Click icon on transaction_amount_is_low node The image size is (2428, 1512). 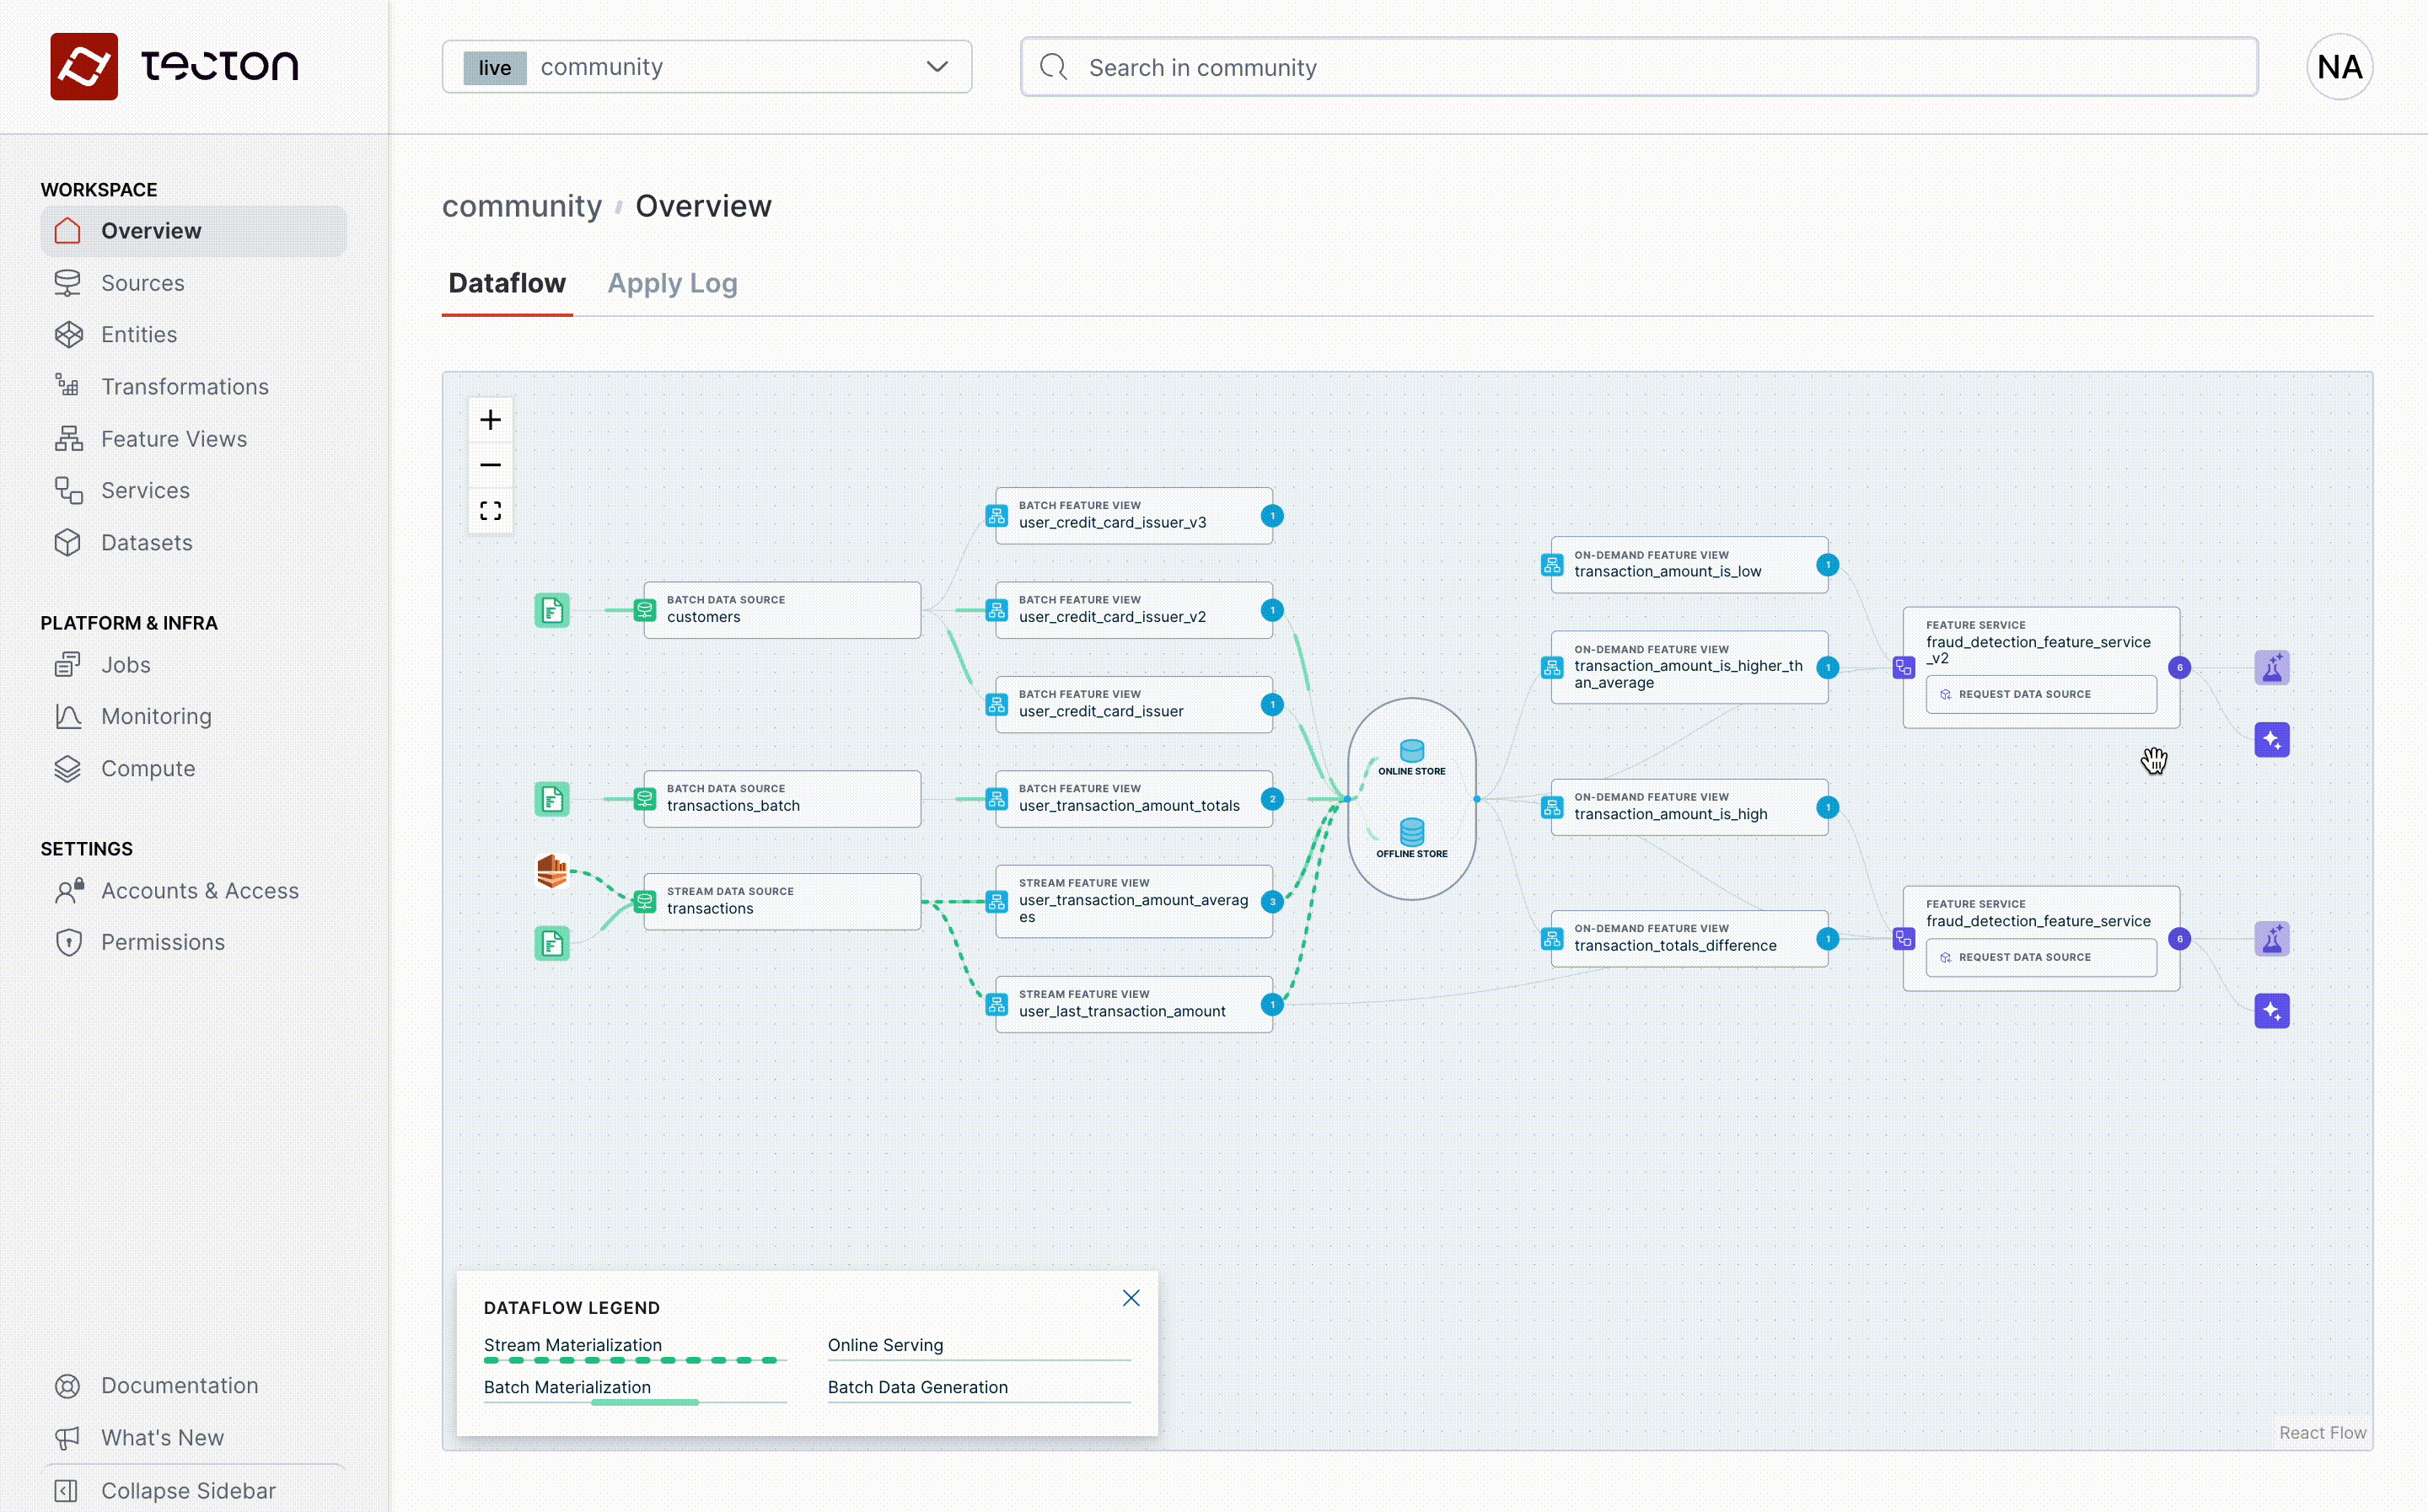(1552, 565)
